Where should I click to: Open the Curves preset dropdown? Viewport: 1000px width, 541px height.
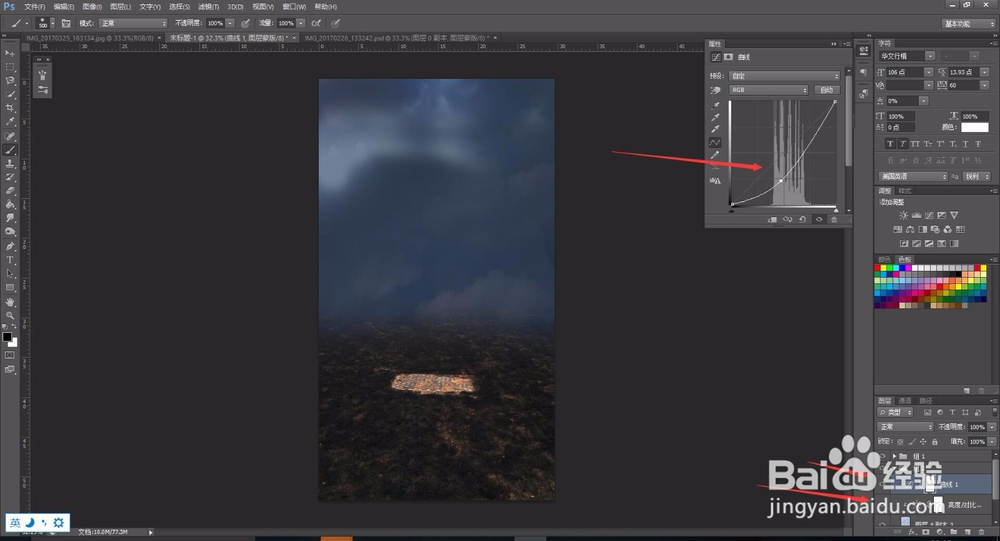coord(784,76)
